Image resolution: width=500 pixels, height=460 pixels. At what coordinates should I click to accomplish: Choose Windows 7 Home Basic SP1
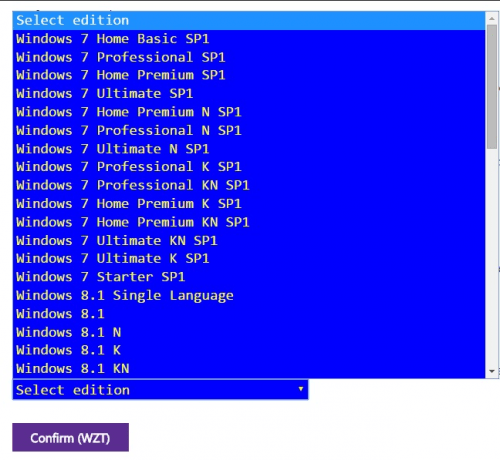point(249,39)
